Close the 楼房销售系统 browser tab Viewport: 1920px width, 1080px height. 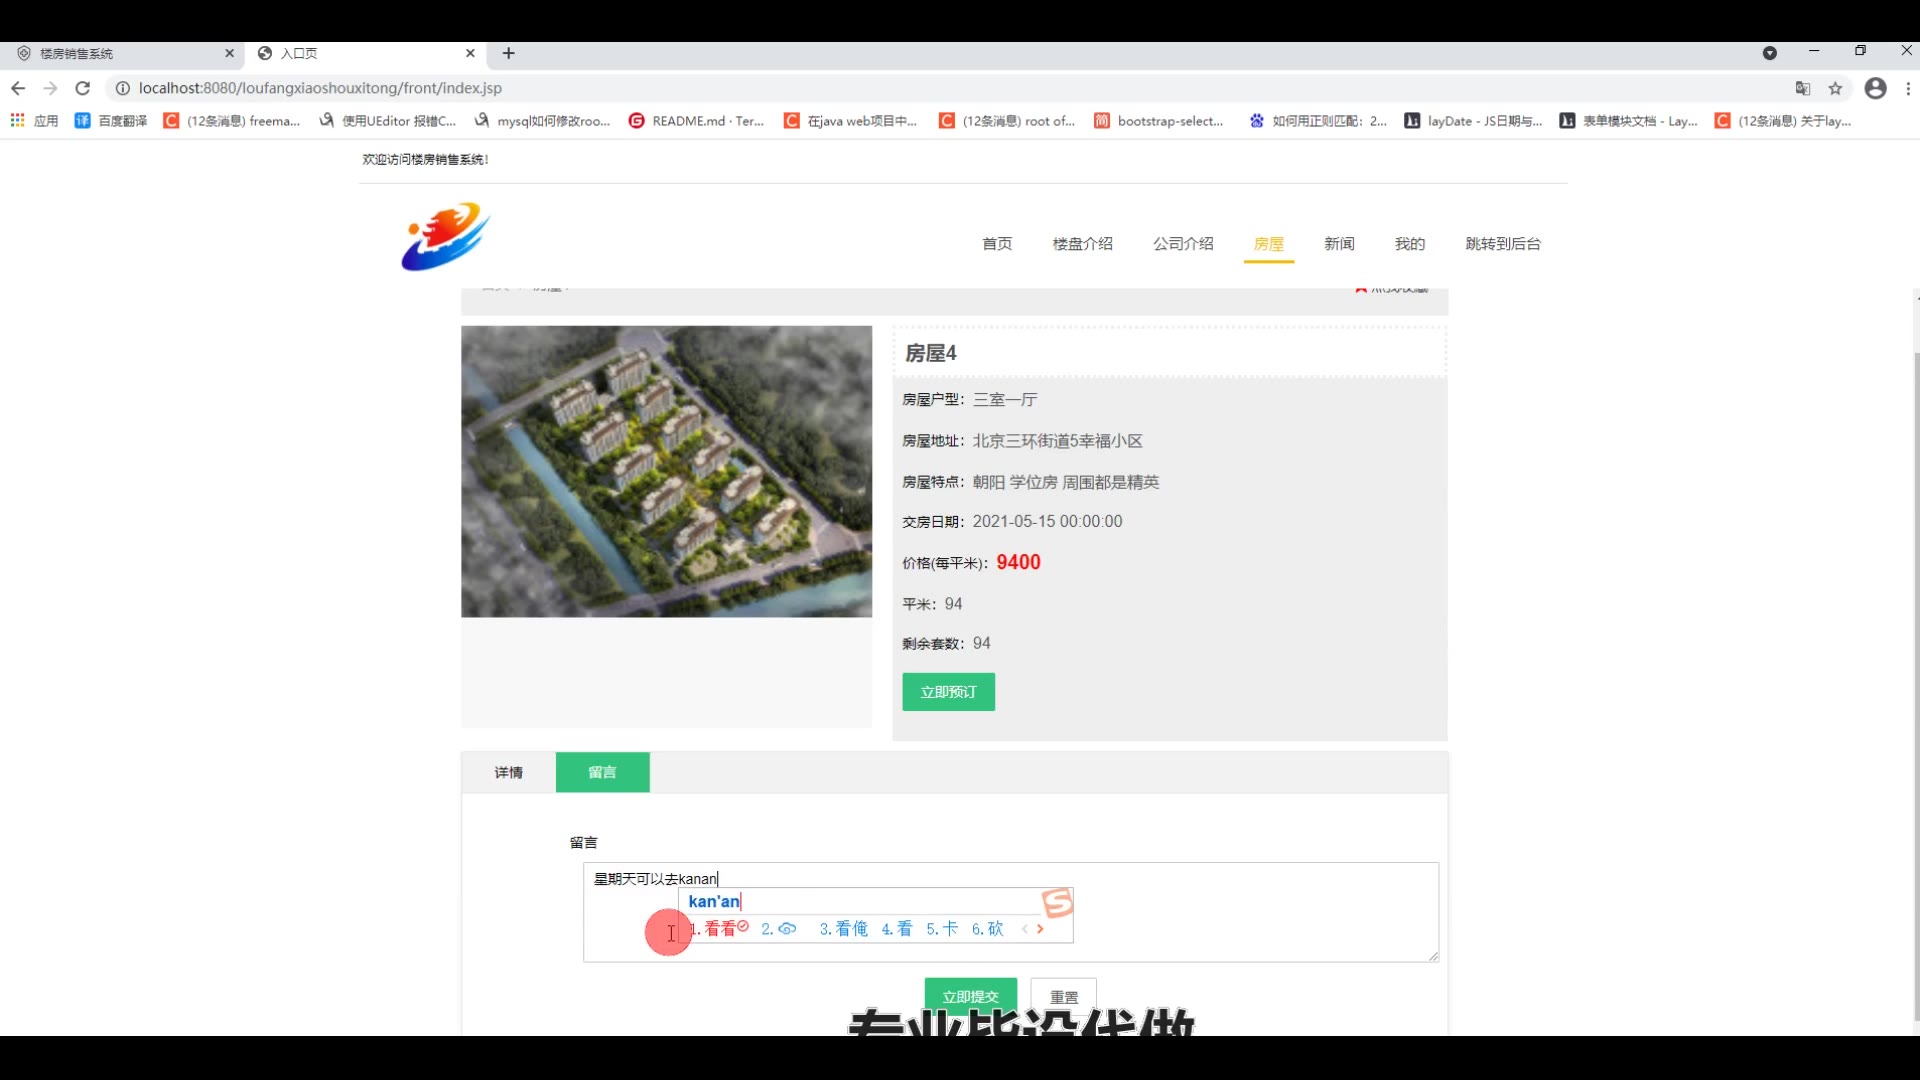point(229,53)
